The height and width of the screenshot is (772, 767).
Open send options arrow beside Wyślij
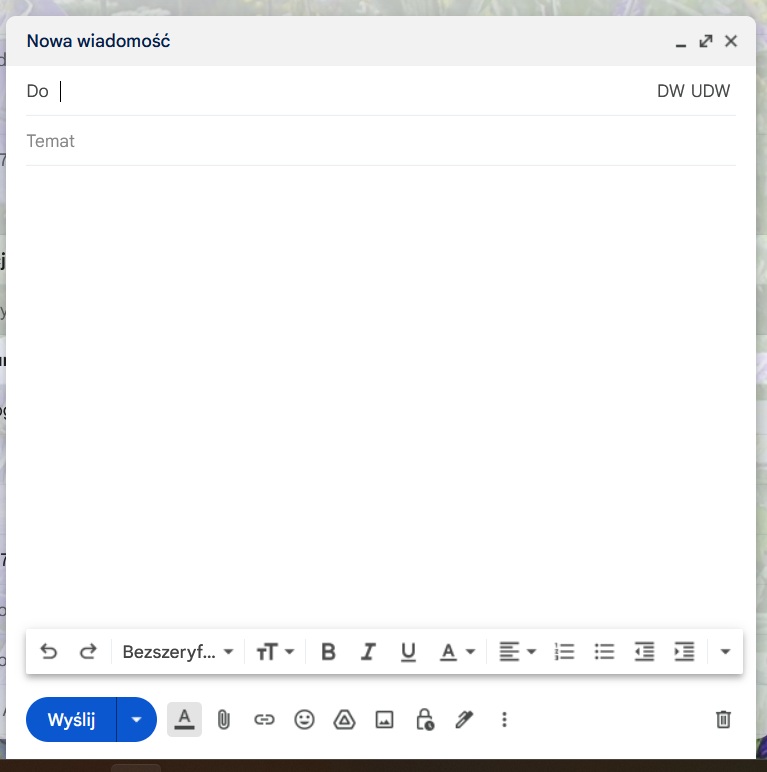coord(137,719)
